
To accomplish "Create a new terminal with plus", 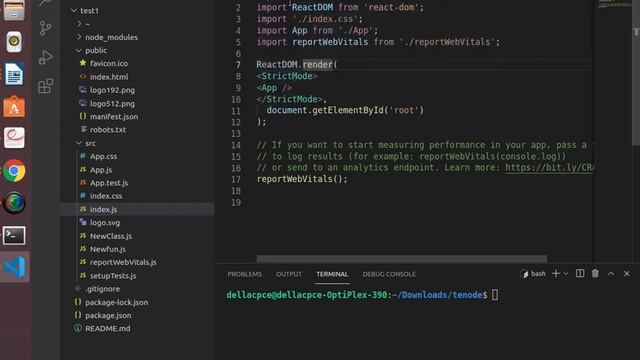I will [x=556, y=273].
